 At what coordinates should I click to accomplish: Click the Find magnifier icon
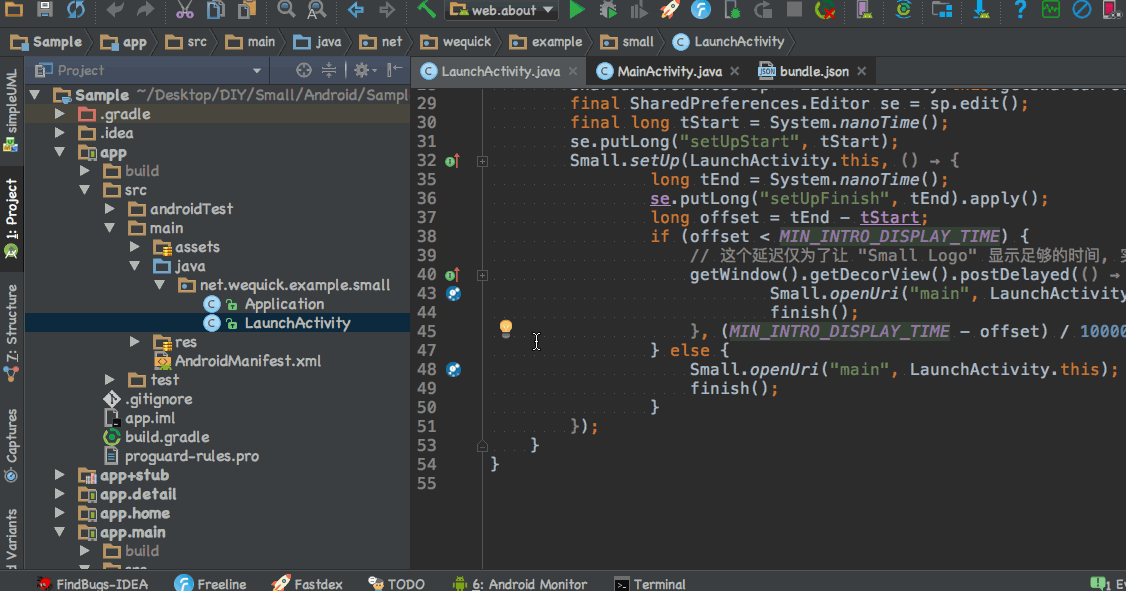click(x=286, y=9)
